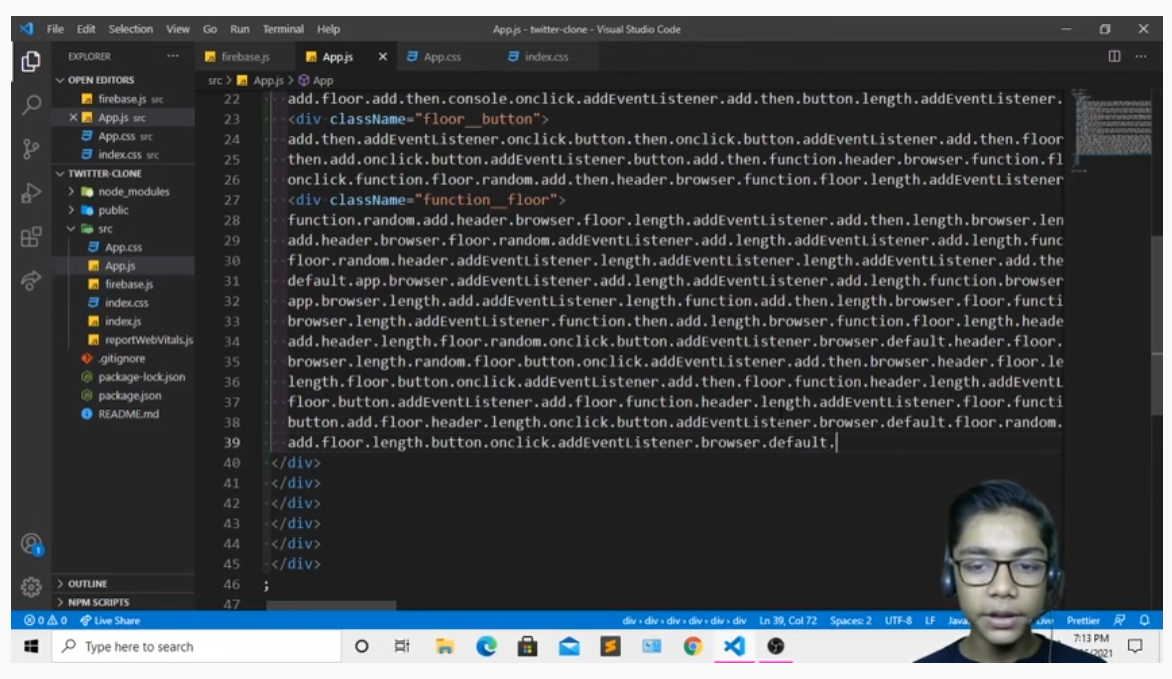
Task: Open Task View on the taskbar
Action: coord(402,646)
